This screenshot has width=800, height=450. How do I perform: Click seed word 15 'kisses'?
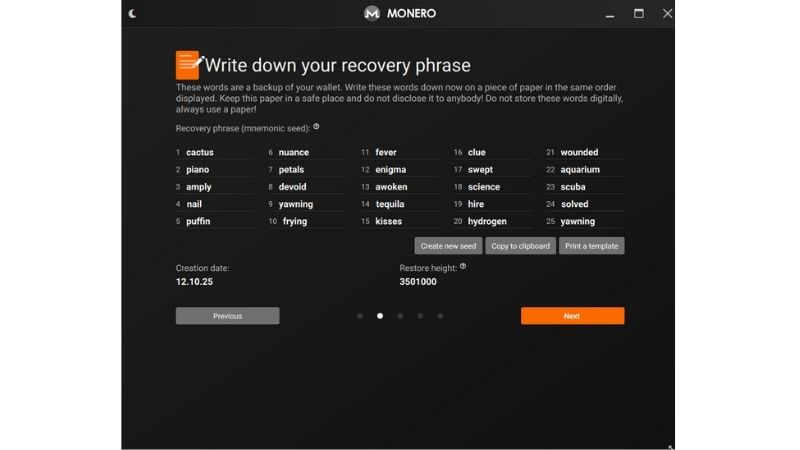click(x=389, y=221)
